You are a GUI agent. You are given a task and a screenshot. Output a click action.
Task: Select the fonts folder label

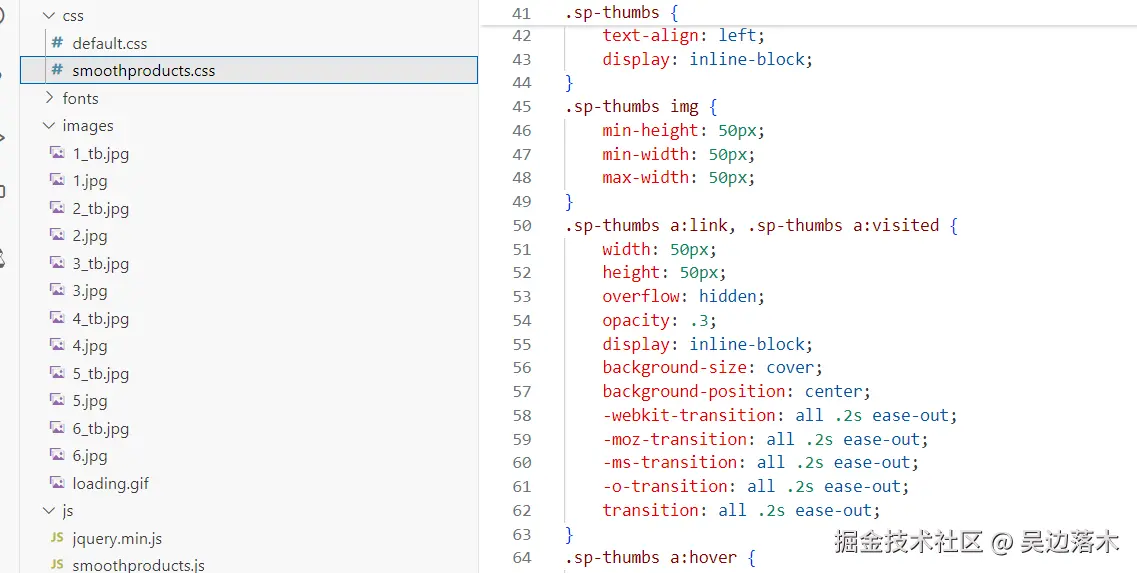(x=80, y=99)
